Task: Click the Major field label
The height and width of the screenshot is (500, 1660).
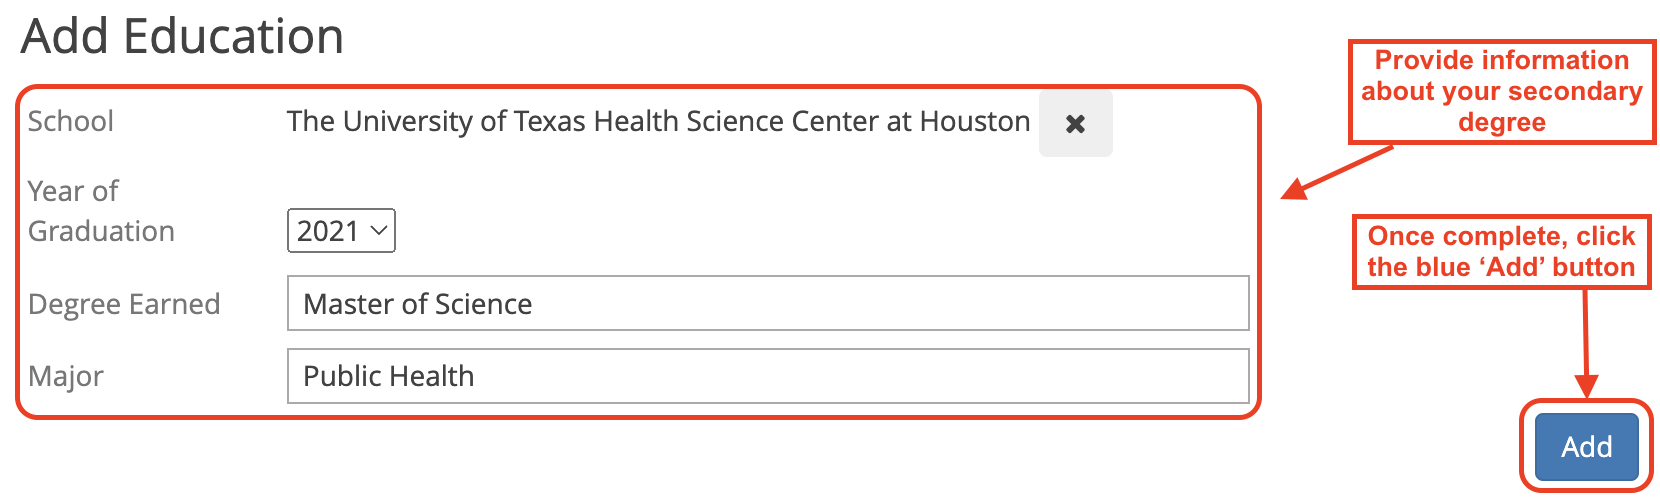Action: point(66,376)
